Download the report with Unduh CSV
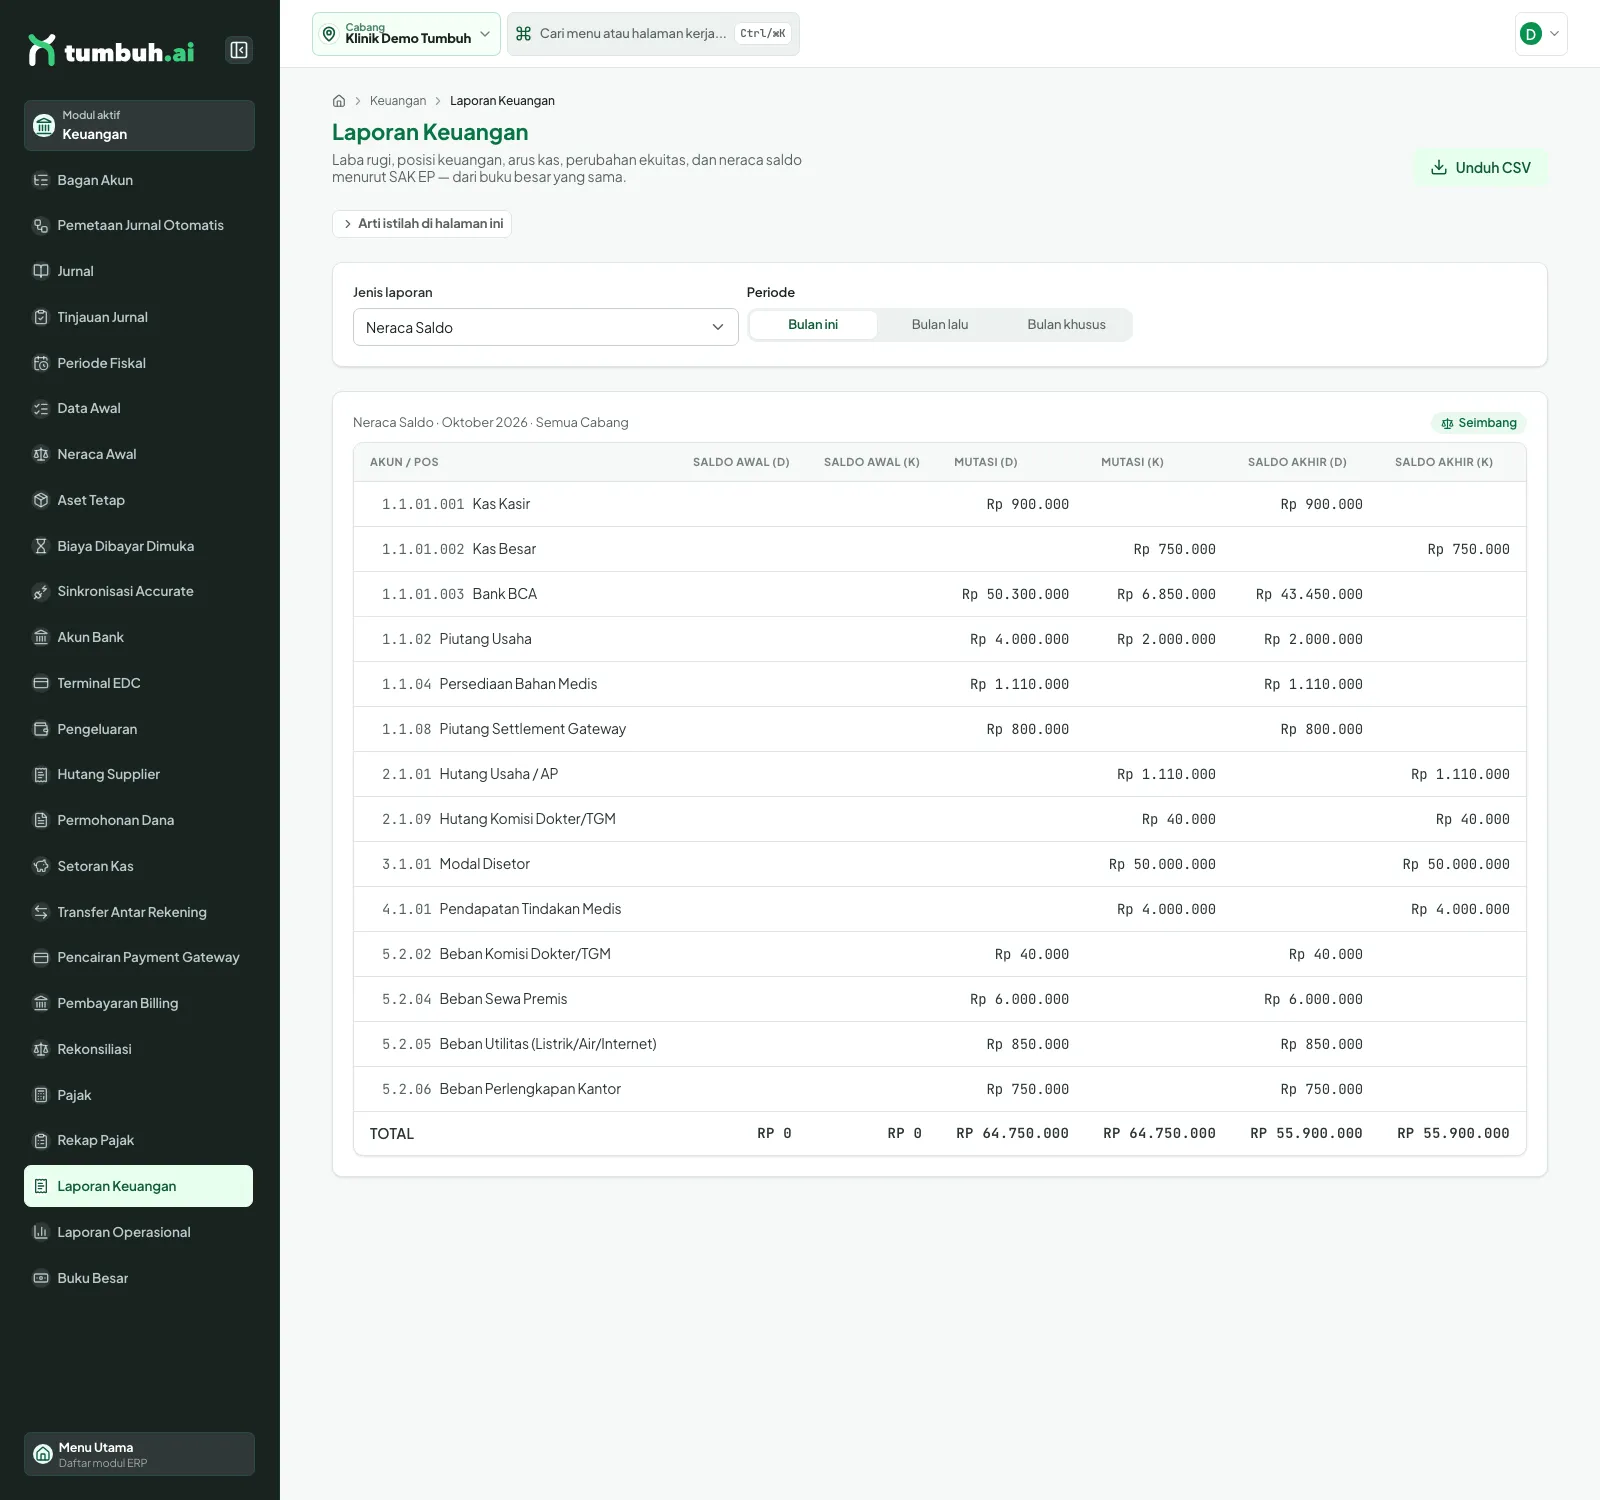 click(1481, 168)
